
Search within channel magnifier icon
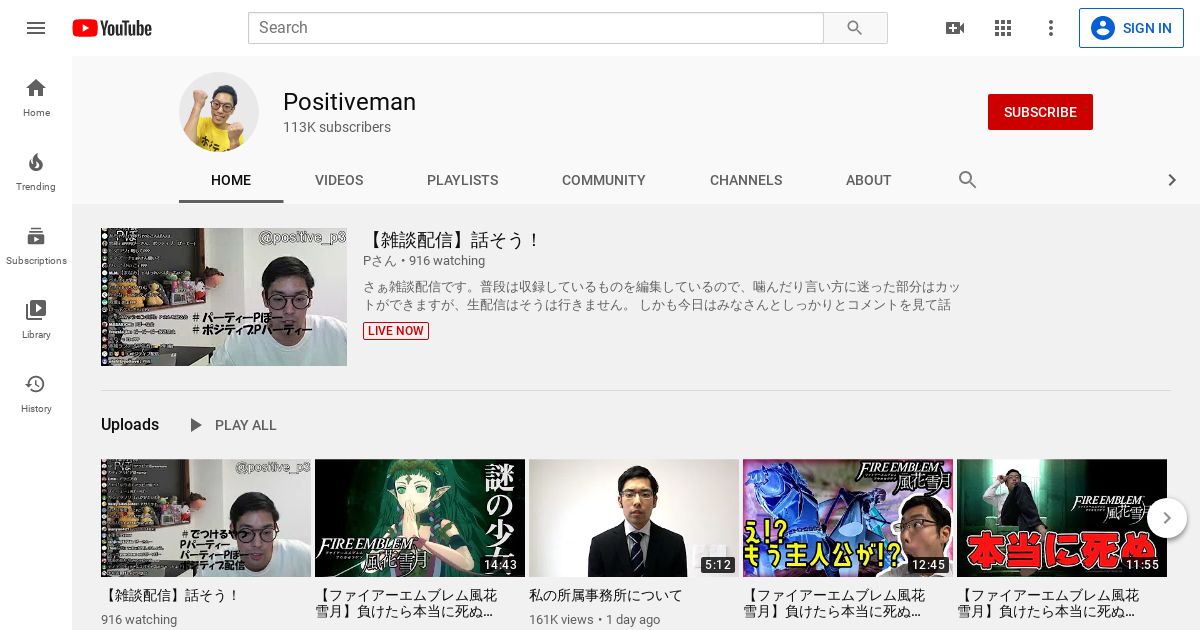tap(967, 180)
